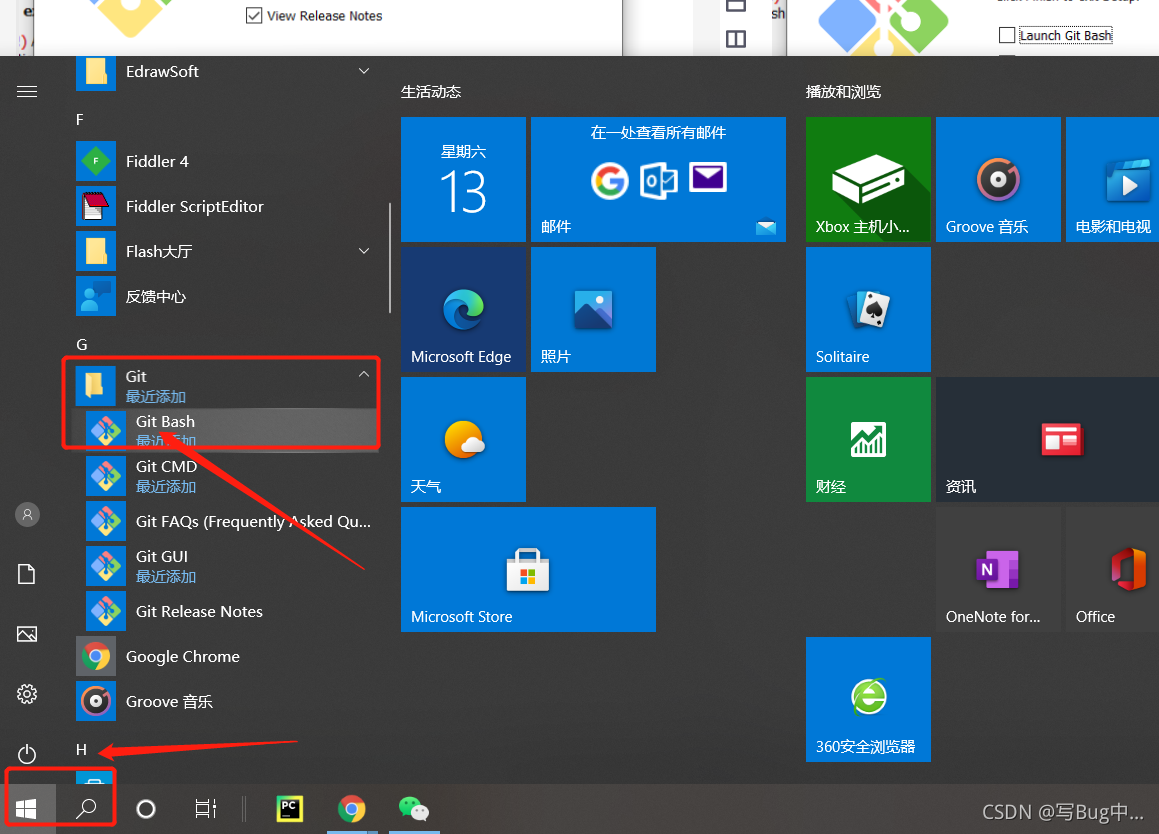The image size is (1159, 834).
Task: Open the 天气 weather tile
Action: point(463,439)
